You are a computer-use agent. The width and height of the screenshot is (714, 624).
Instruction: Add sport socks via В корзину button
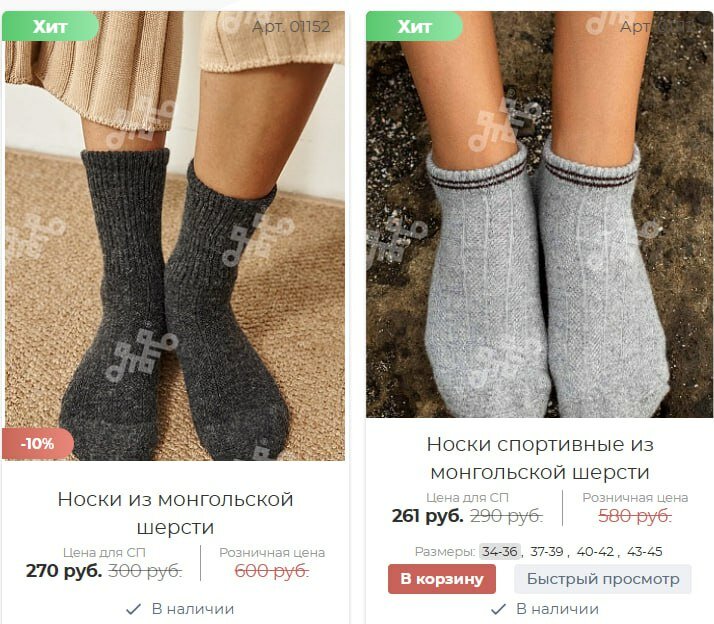(x=442, y=579)
